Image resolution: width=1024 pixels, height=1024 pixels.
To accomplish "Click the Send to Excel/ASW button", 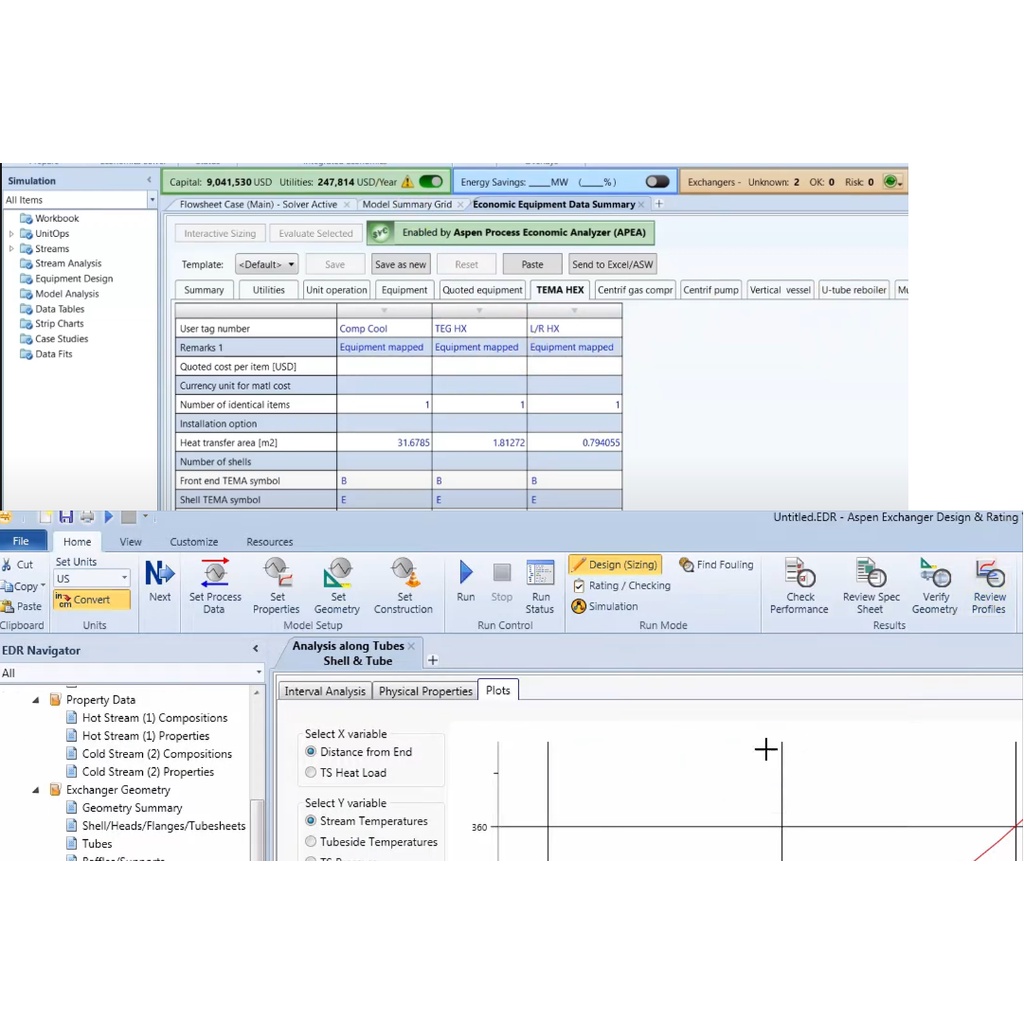I will coord(612,264).
